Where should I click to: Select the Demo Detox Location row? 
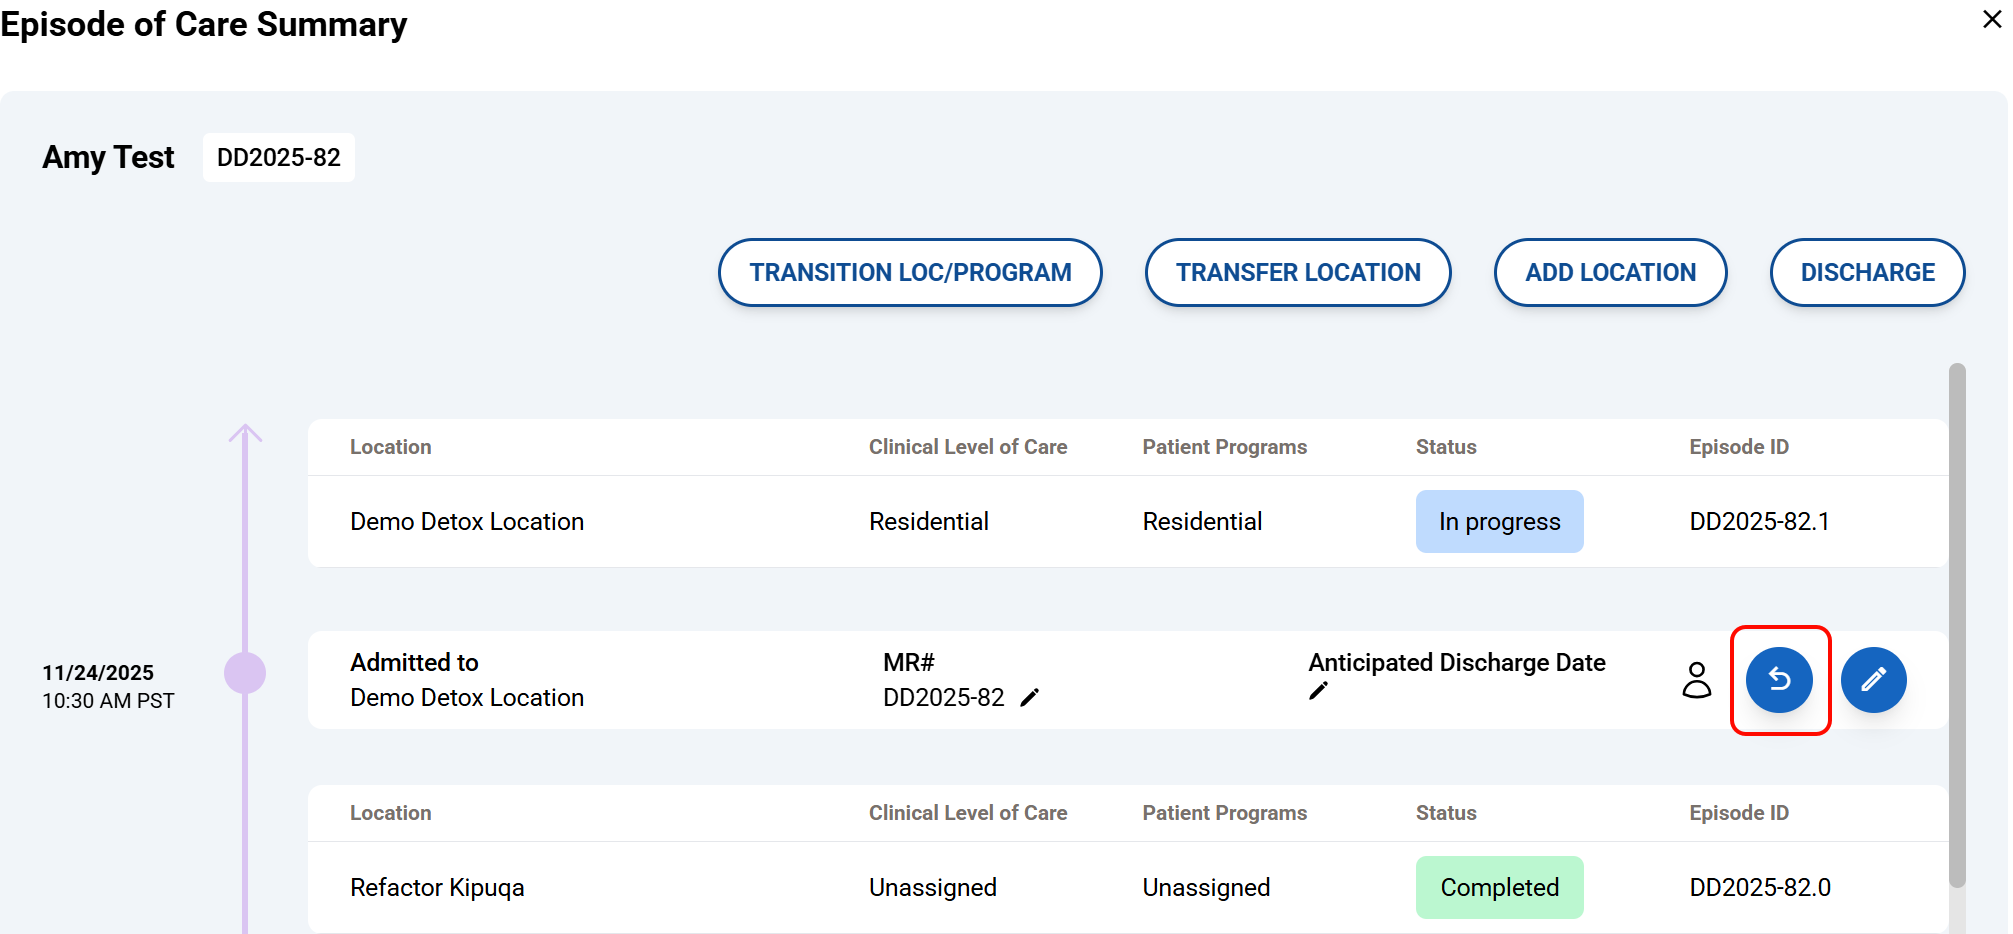(x=467, y=522)
